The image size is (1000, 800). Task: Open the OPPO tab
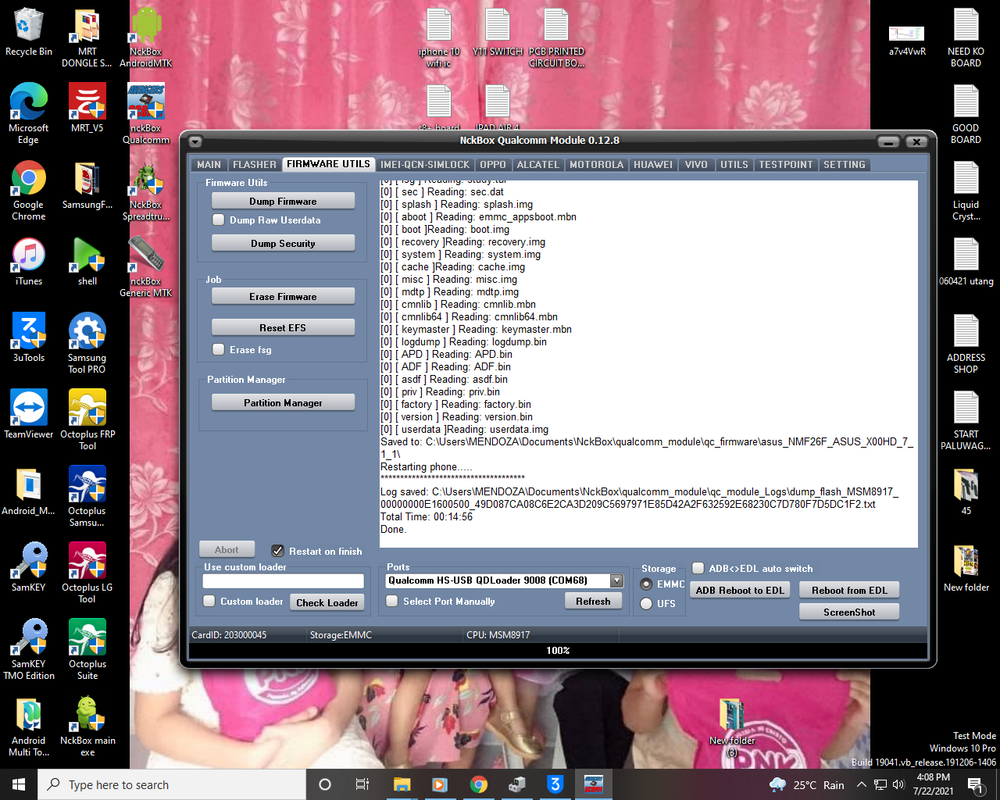pyautogui.click(x=493, y=165)
